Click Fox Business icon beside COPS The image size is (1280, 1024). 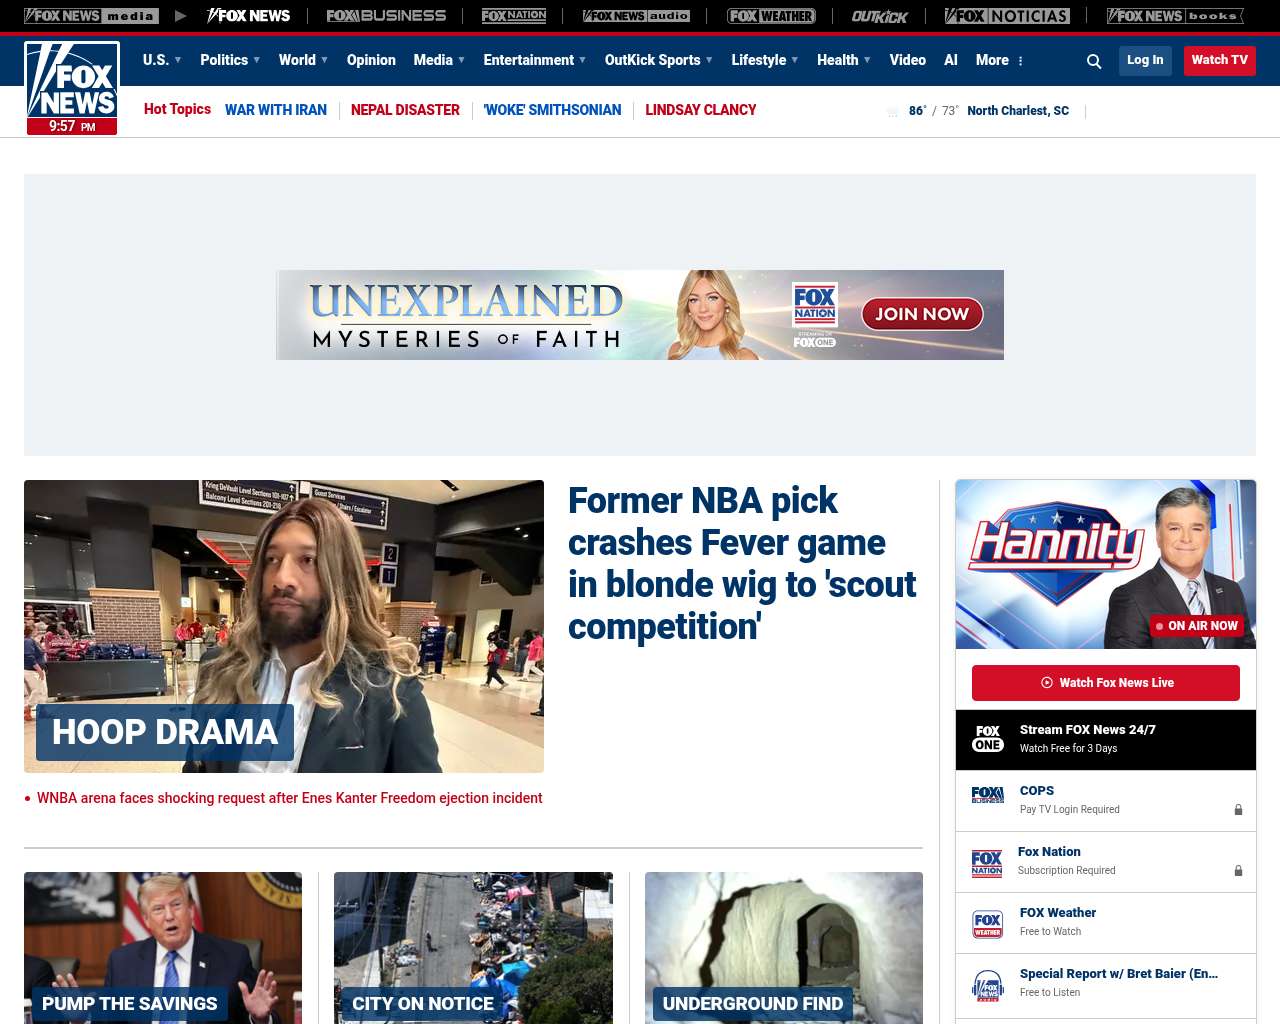coord(988,795)
